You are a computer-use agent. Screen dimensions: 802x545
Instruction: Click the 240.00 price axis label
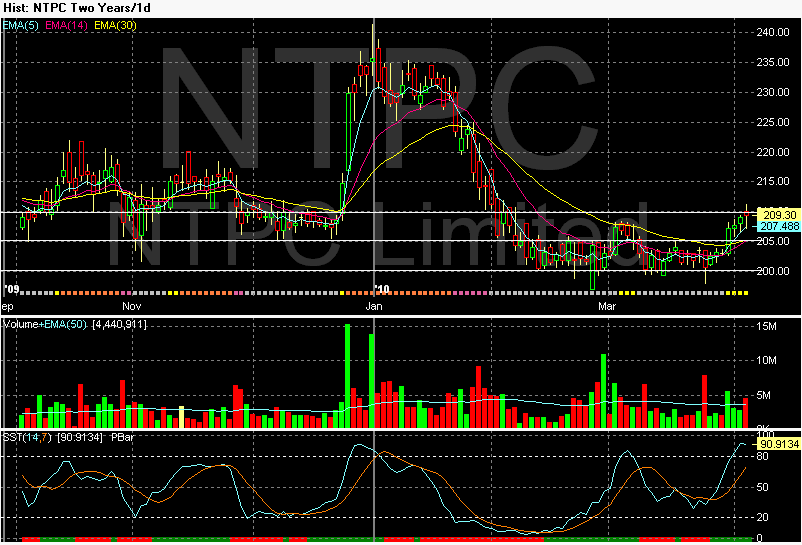tap(773, 32)
